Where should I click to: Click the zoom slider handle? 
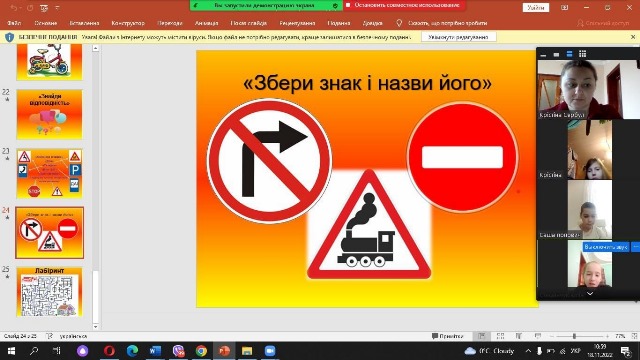(x=574, y=336)
